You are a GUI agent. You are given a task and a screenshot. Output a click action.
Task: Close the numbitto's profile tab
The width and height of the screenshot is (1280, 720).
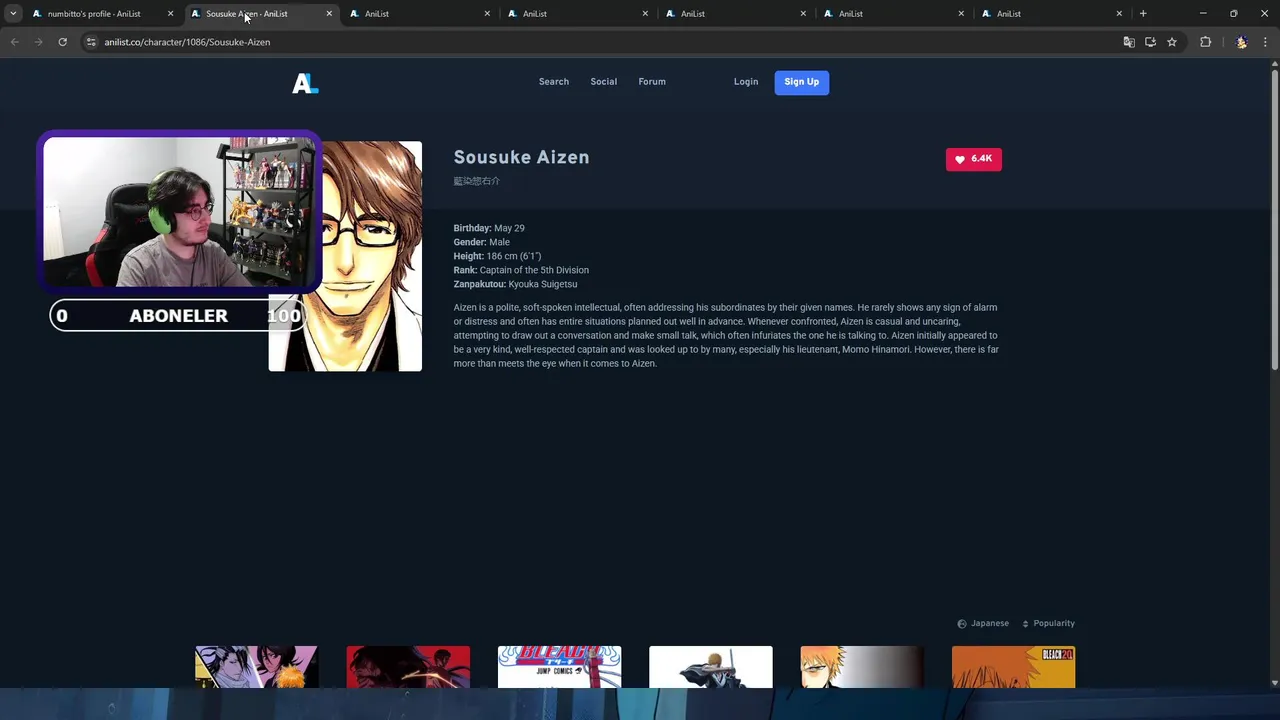point(171,14)
